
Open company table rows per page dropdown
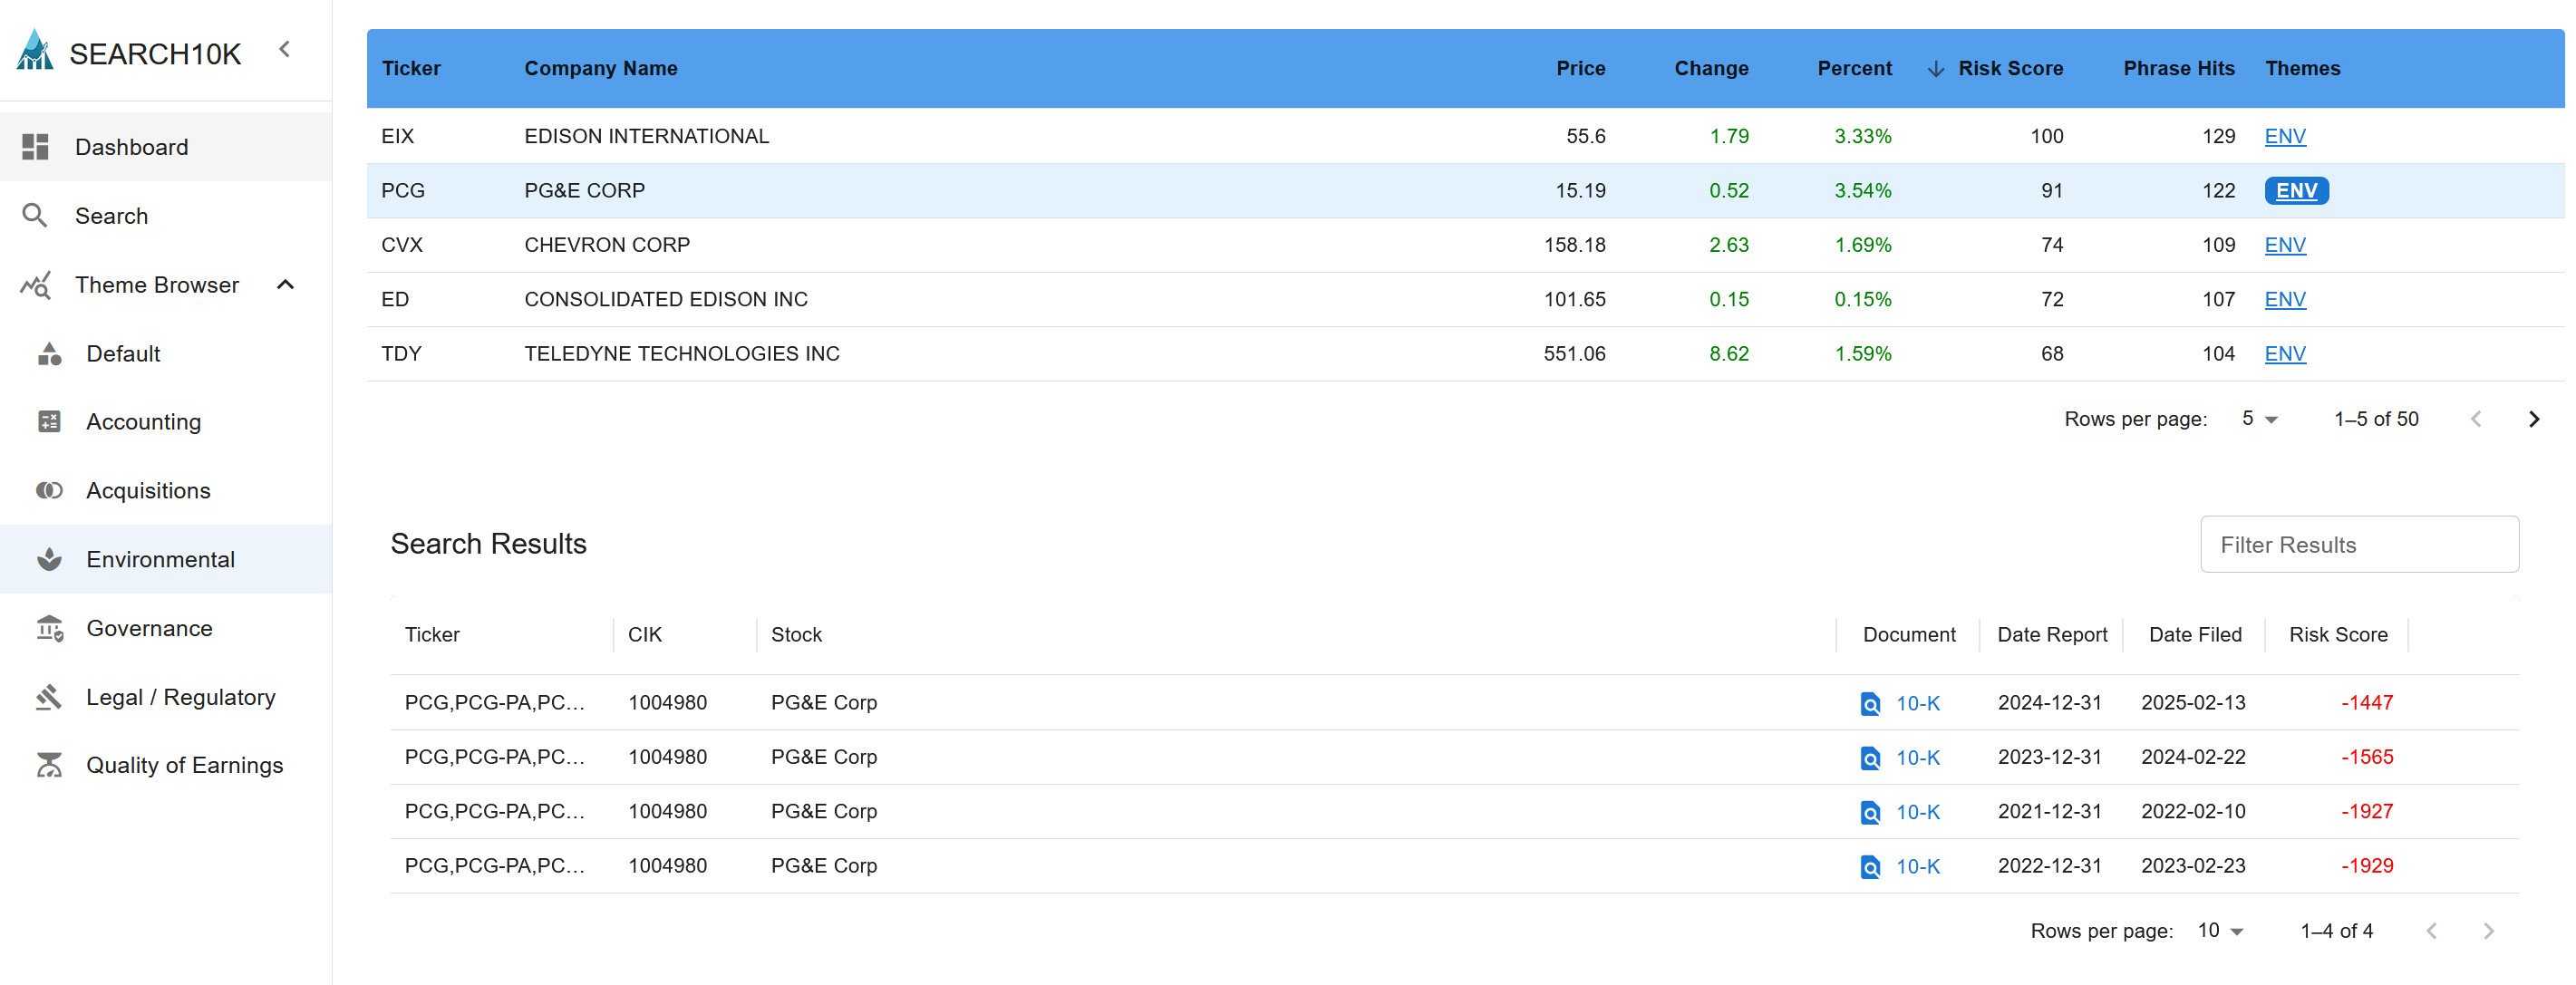coord(2260,419)
